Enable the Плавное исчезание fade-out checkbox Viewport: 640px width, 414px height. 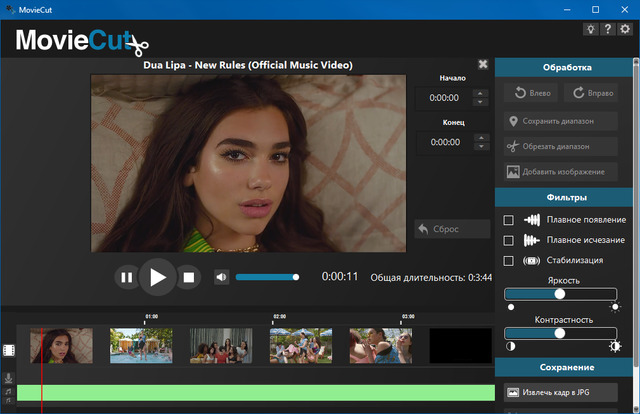(x=509, y=241)
